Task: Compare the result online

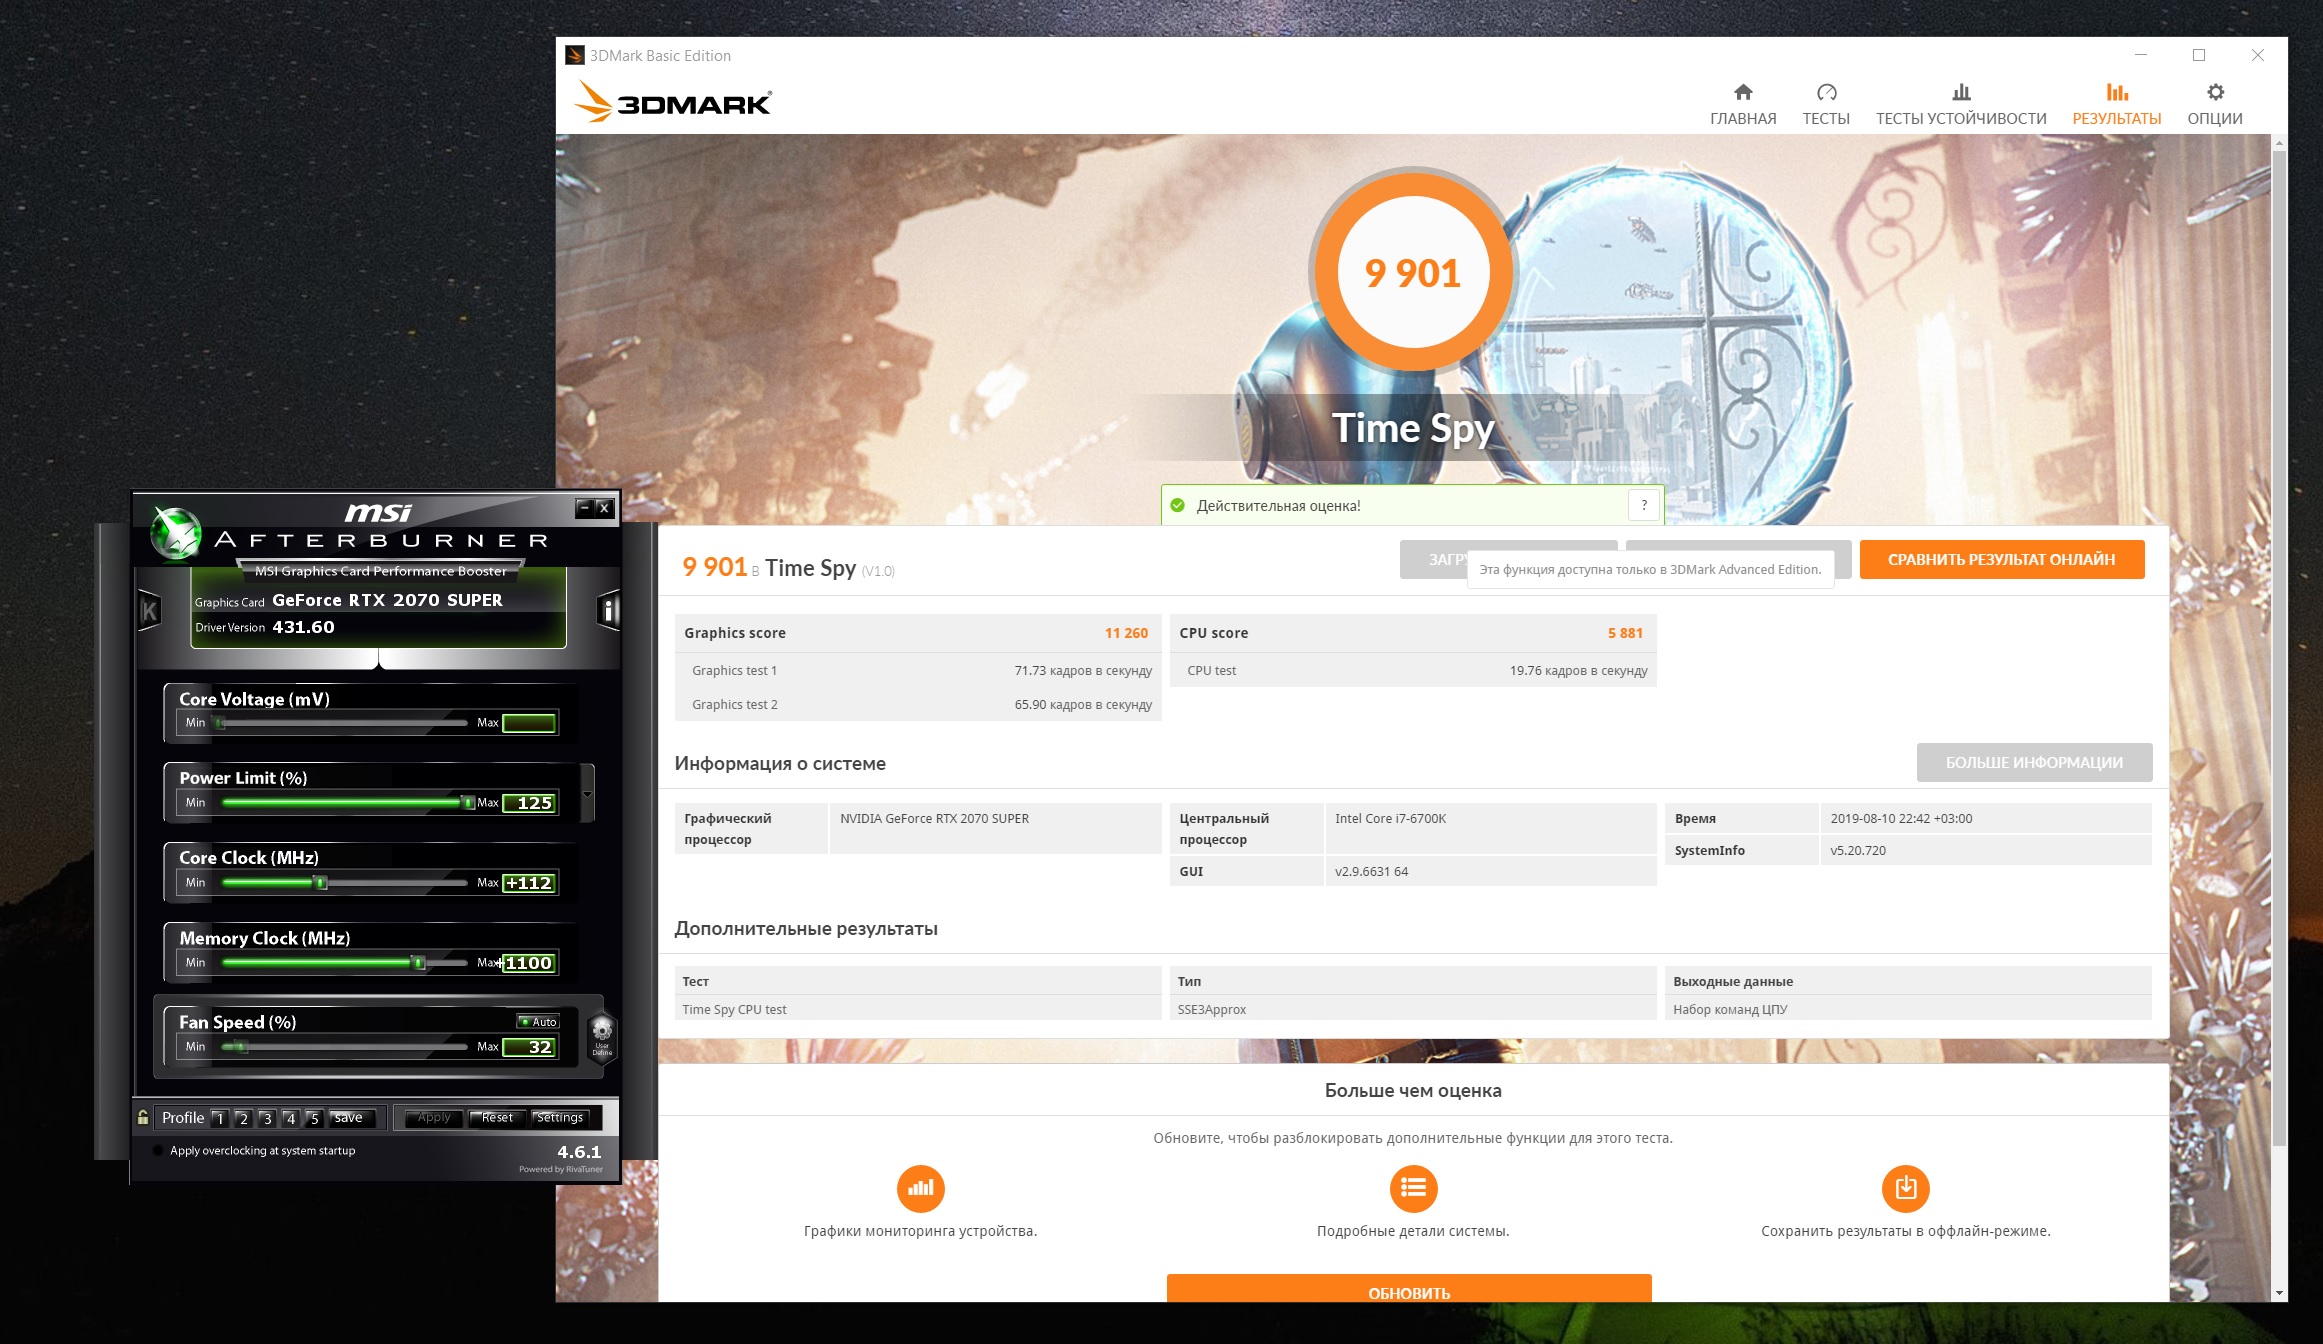Action: 2001,559
